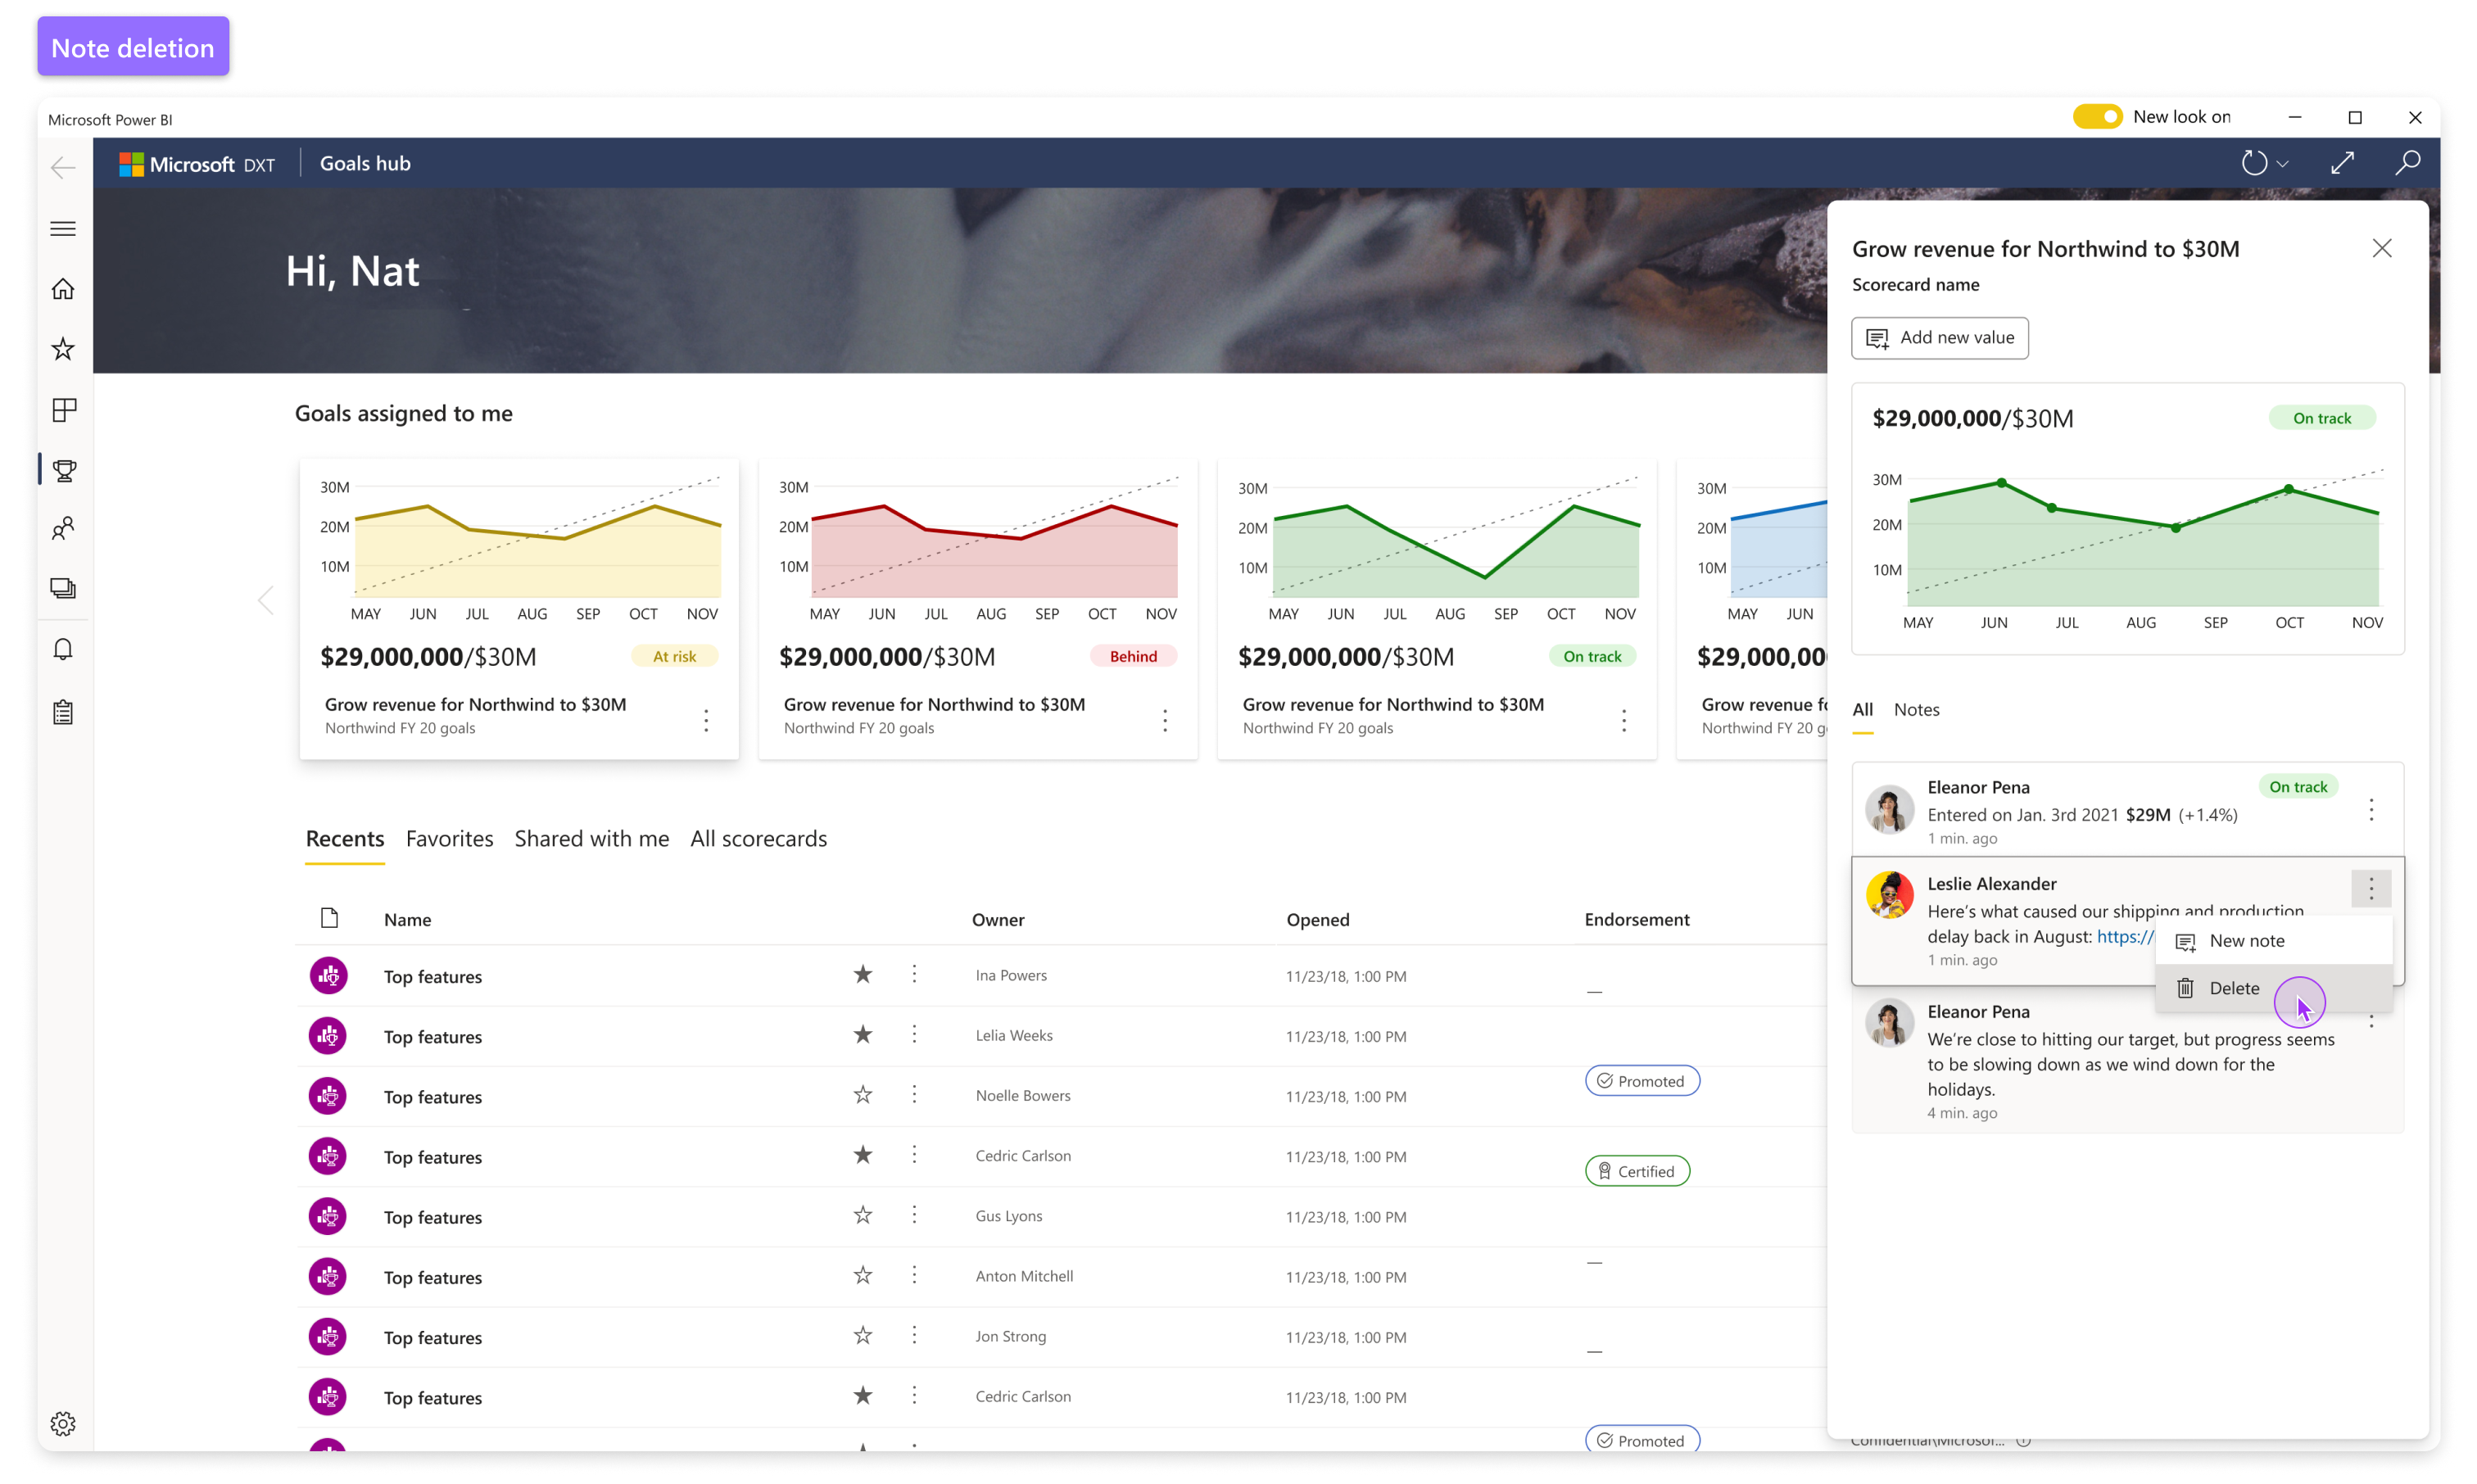This screenshot has width=2477, height=1484.
Task: Click the fullscreen expand arrows icon
Action: click(x=2342, y=163)
